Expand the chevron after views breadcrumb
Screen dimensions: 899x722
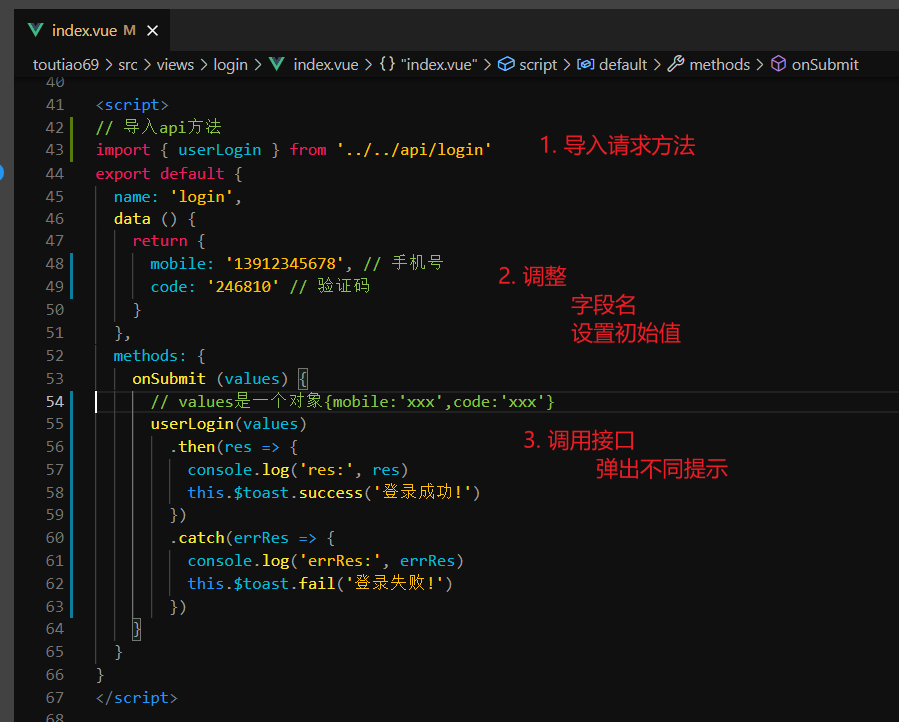(x=204, y=65)
